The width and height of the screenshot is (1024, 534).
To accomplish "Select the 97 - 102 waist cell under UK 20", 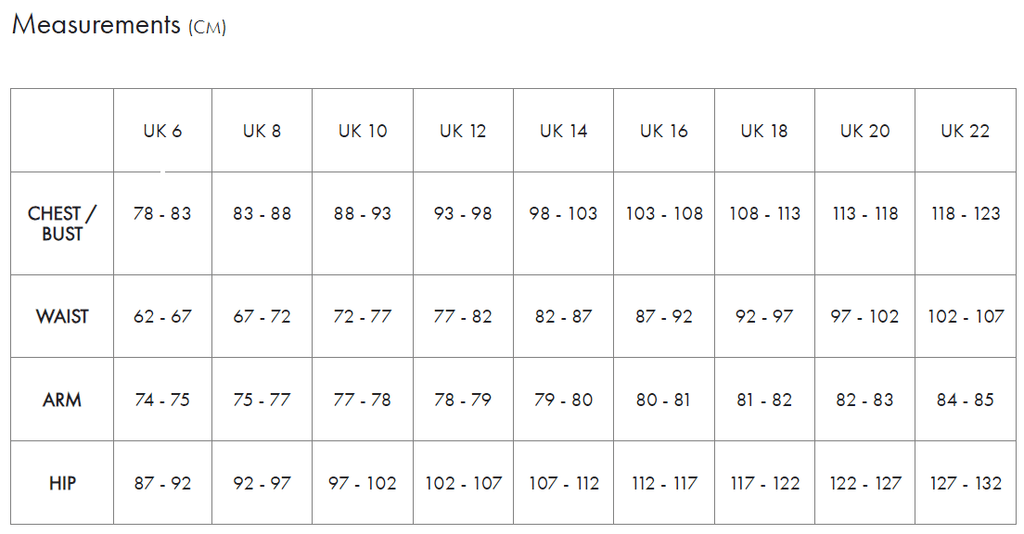I will (864, 316).
